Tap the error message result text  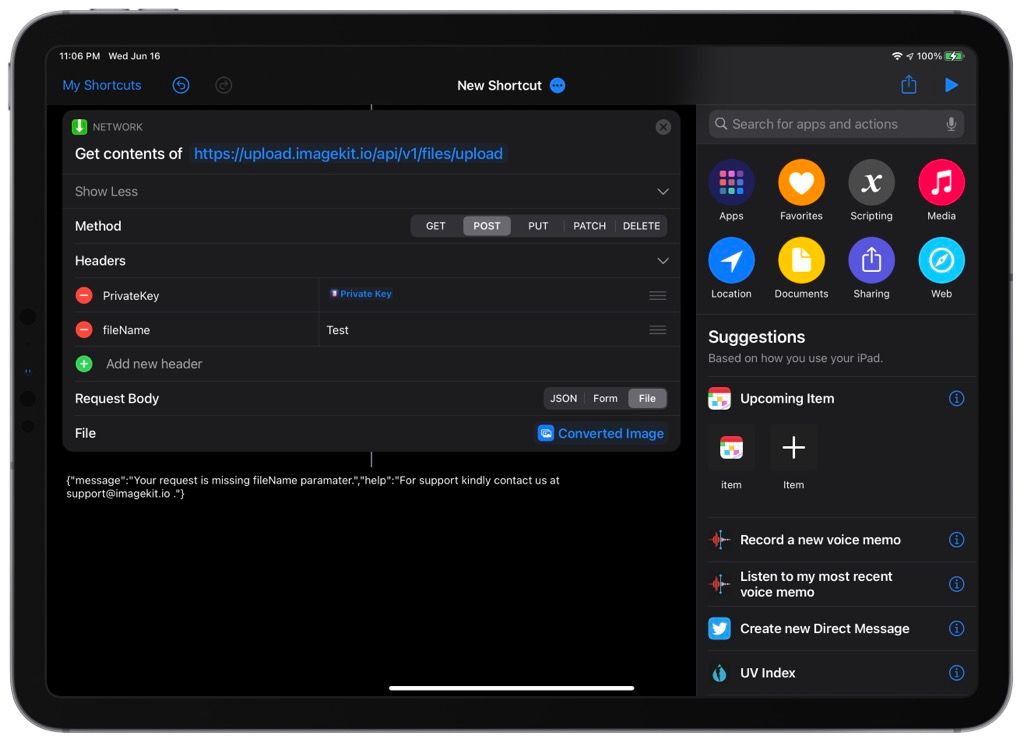tap(313, 487)
